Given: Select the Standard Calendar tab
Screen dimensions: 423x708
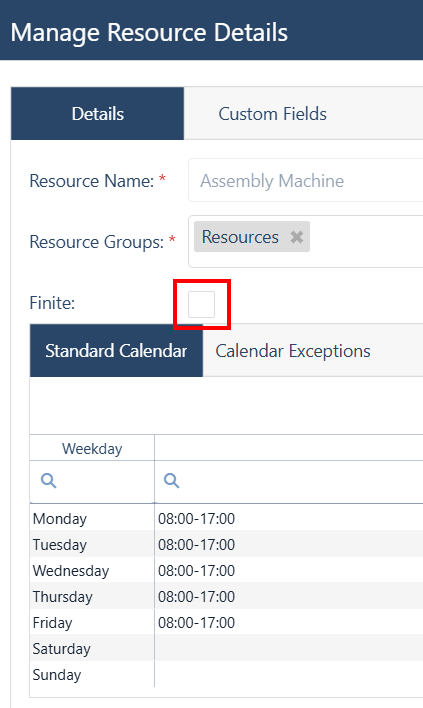Looking at the screenshot, I should pos(116,351).
